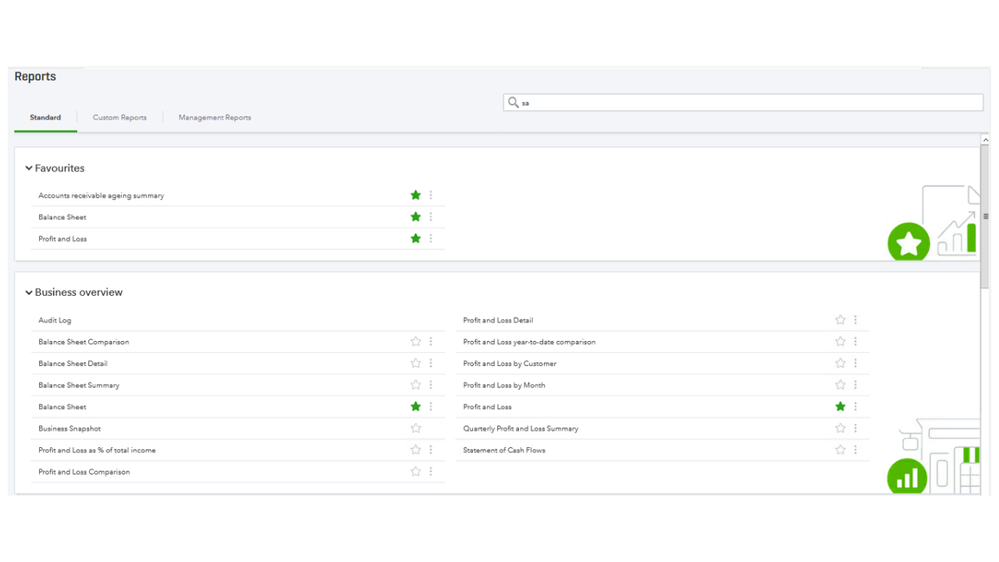Viewport: 999px width, 562px height.
Task: Toggle star for Profit and Loss as % of total income
Action: tap(415, 450)
